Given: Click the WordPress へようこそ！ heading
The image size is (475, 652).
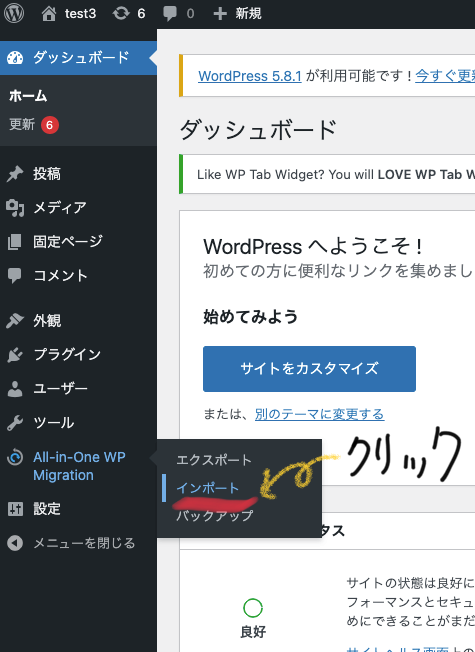Looking at the screenshot, I should click(313, 247).
